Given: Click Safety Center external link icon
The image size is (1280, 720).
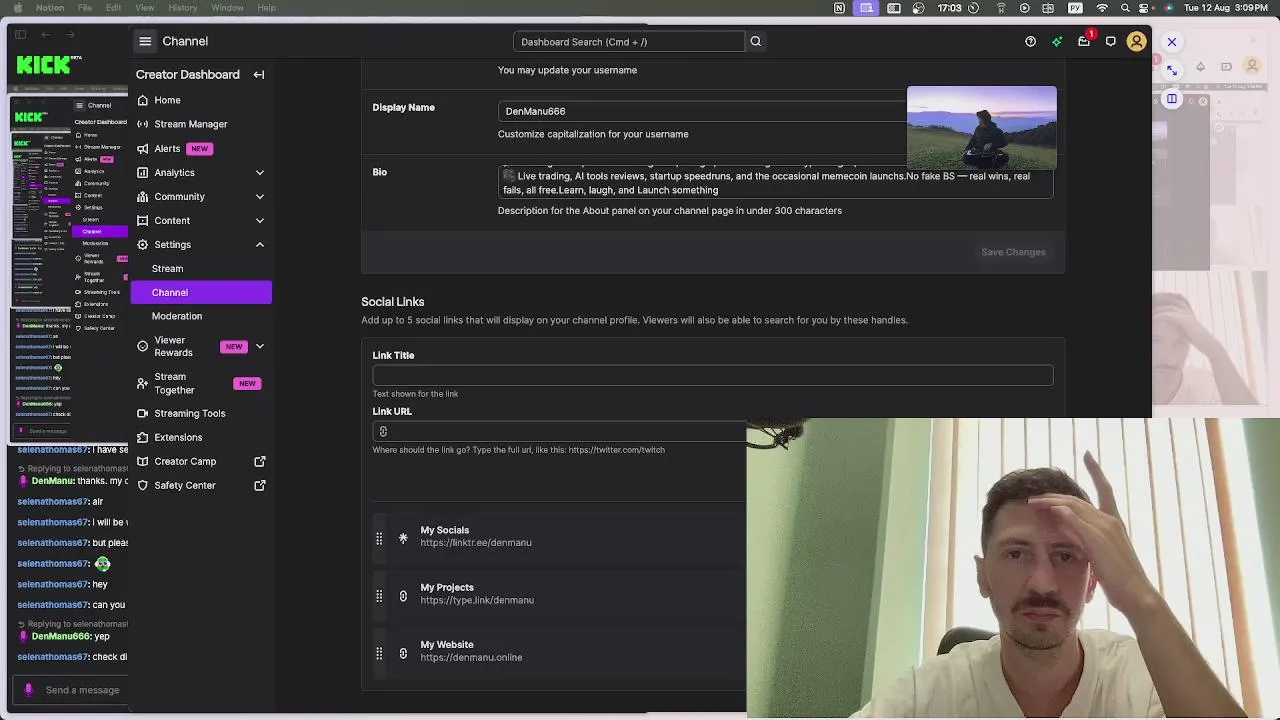Looking at the screenshot, I should click(260, 485).
